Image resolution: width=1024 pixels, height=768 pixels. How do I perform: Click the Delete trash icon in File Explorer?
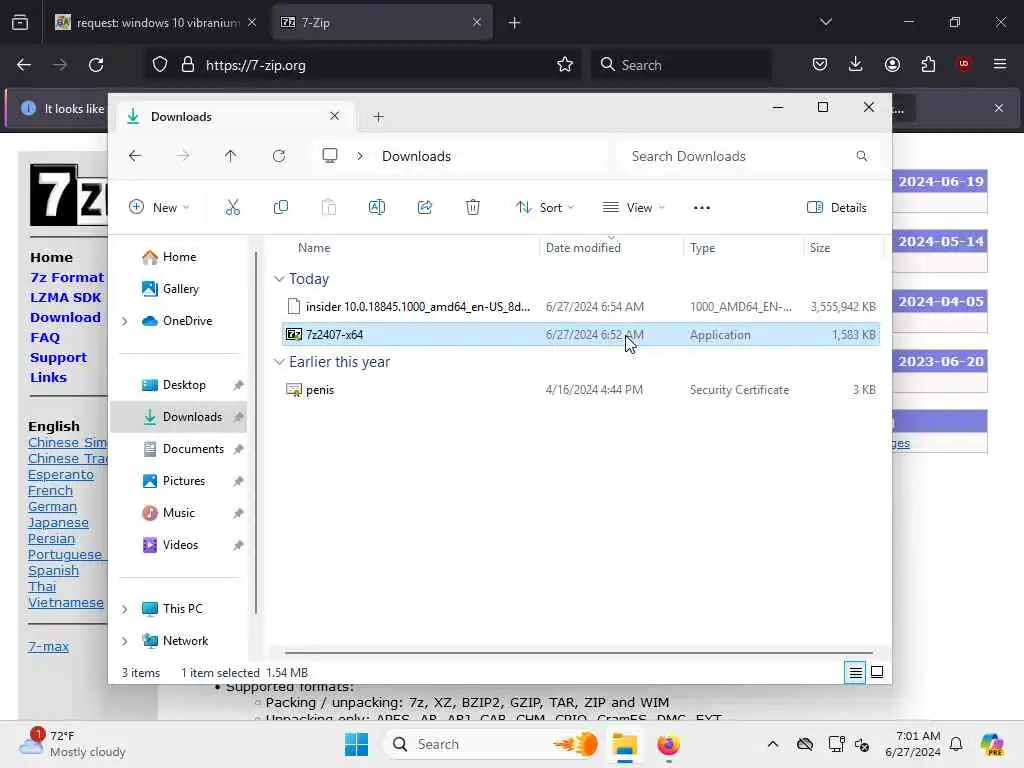pos(473,208)
